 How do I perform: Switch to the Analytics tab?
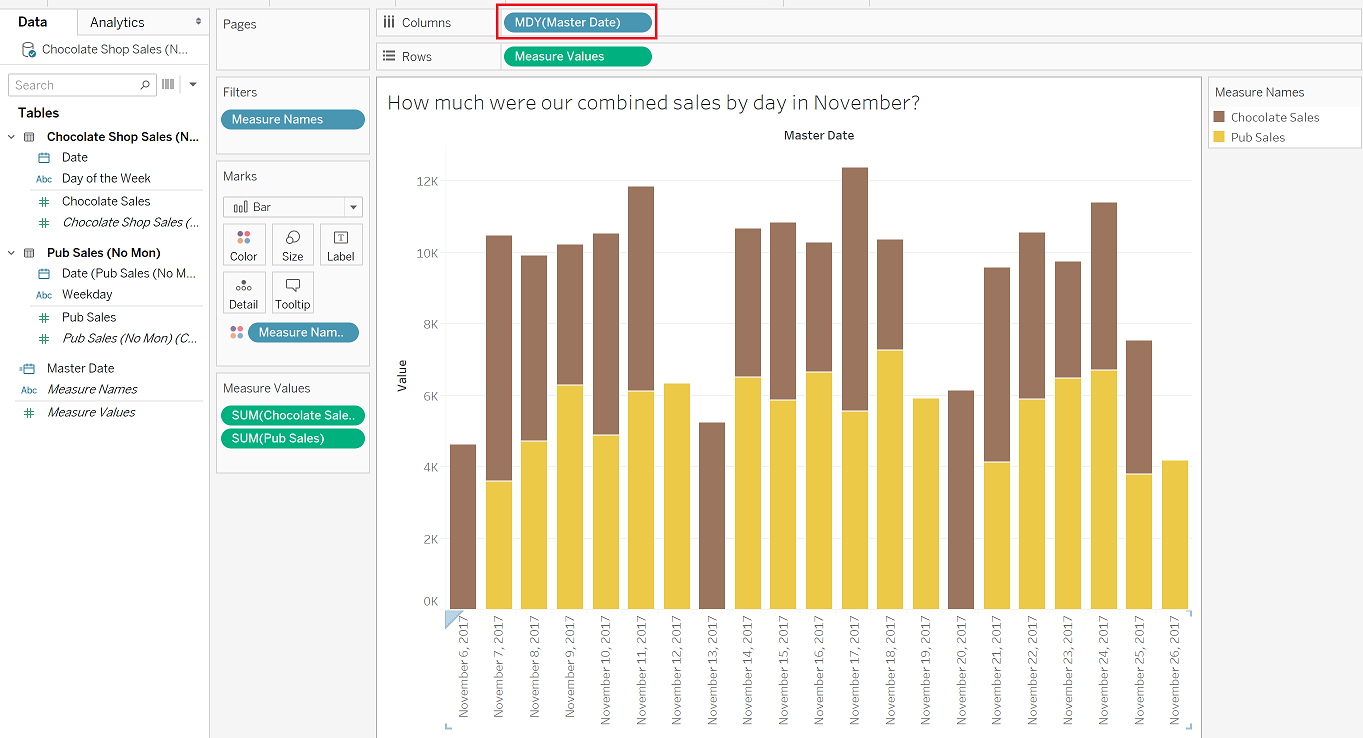[x=117, y=22]
